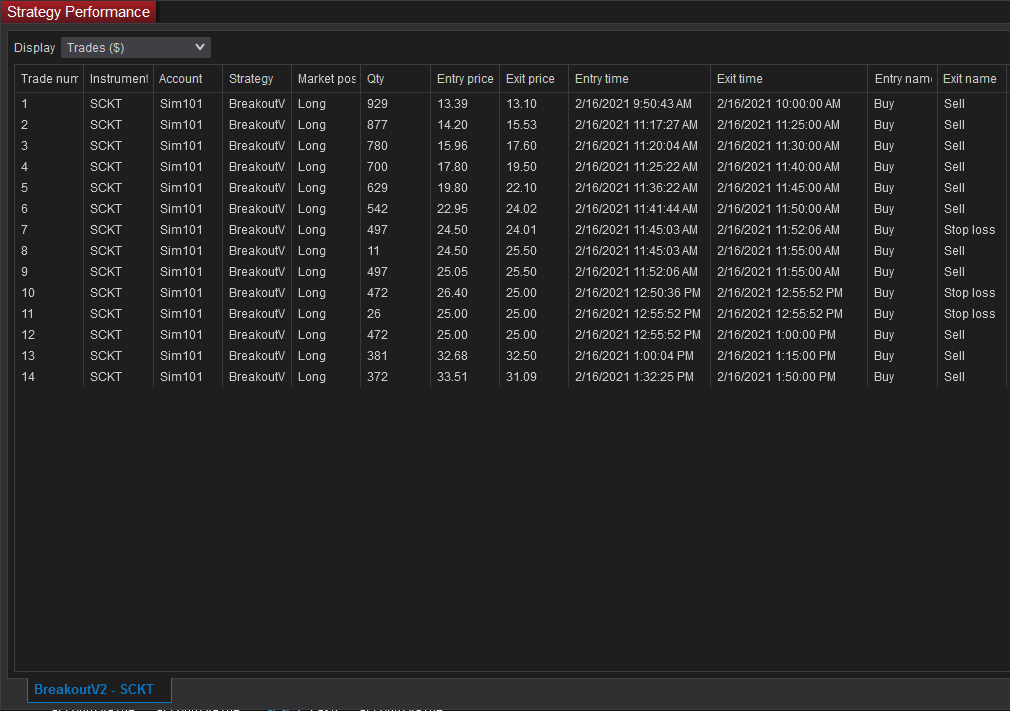Click exit time 2/16/2021 11:50:00 AM
This screenshot has width=1010, height=711.
coord(778,209)
